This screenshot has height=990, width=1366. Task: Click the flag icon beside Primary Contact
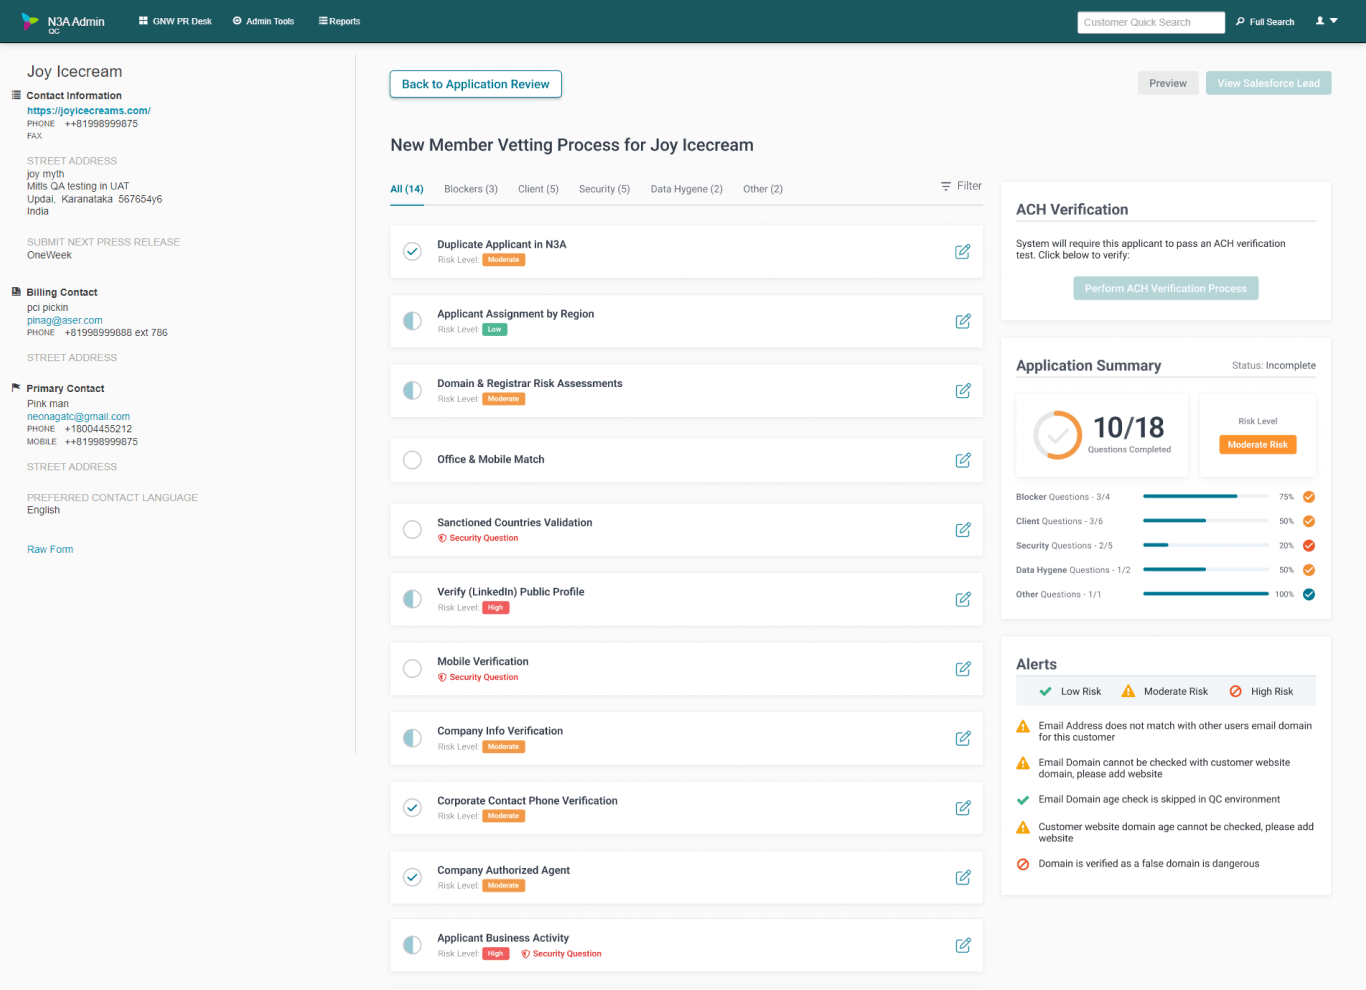(x=14, y=388)
